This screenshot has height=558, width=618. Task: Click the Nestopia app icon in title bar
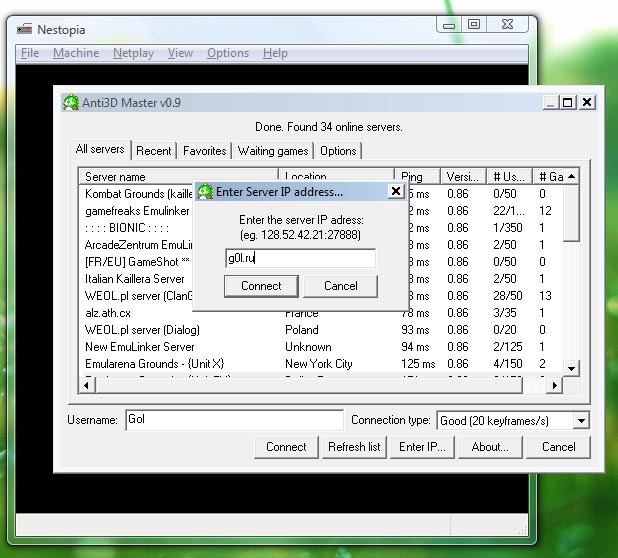(24, 29)
